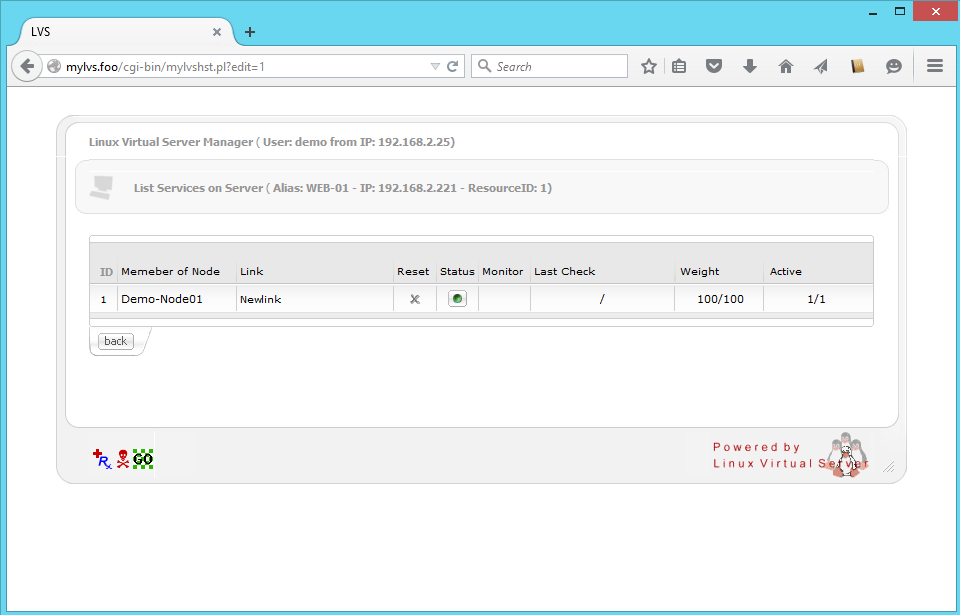Reload the page using the refresh arrow
The width and height of the screenshot is (960, 615).
453,66
